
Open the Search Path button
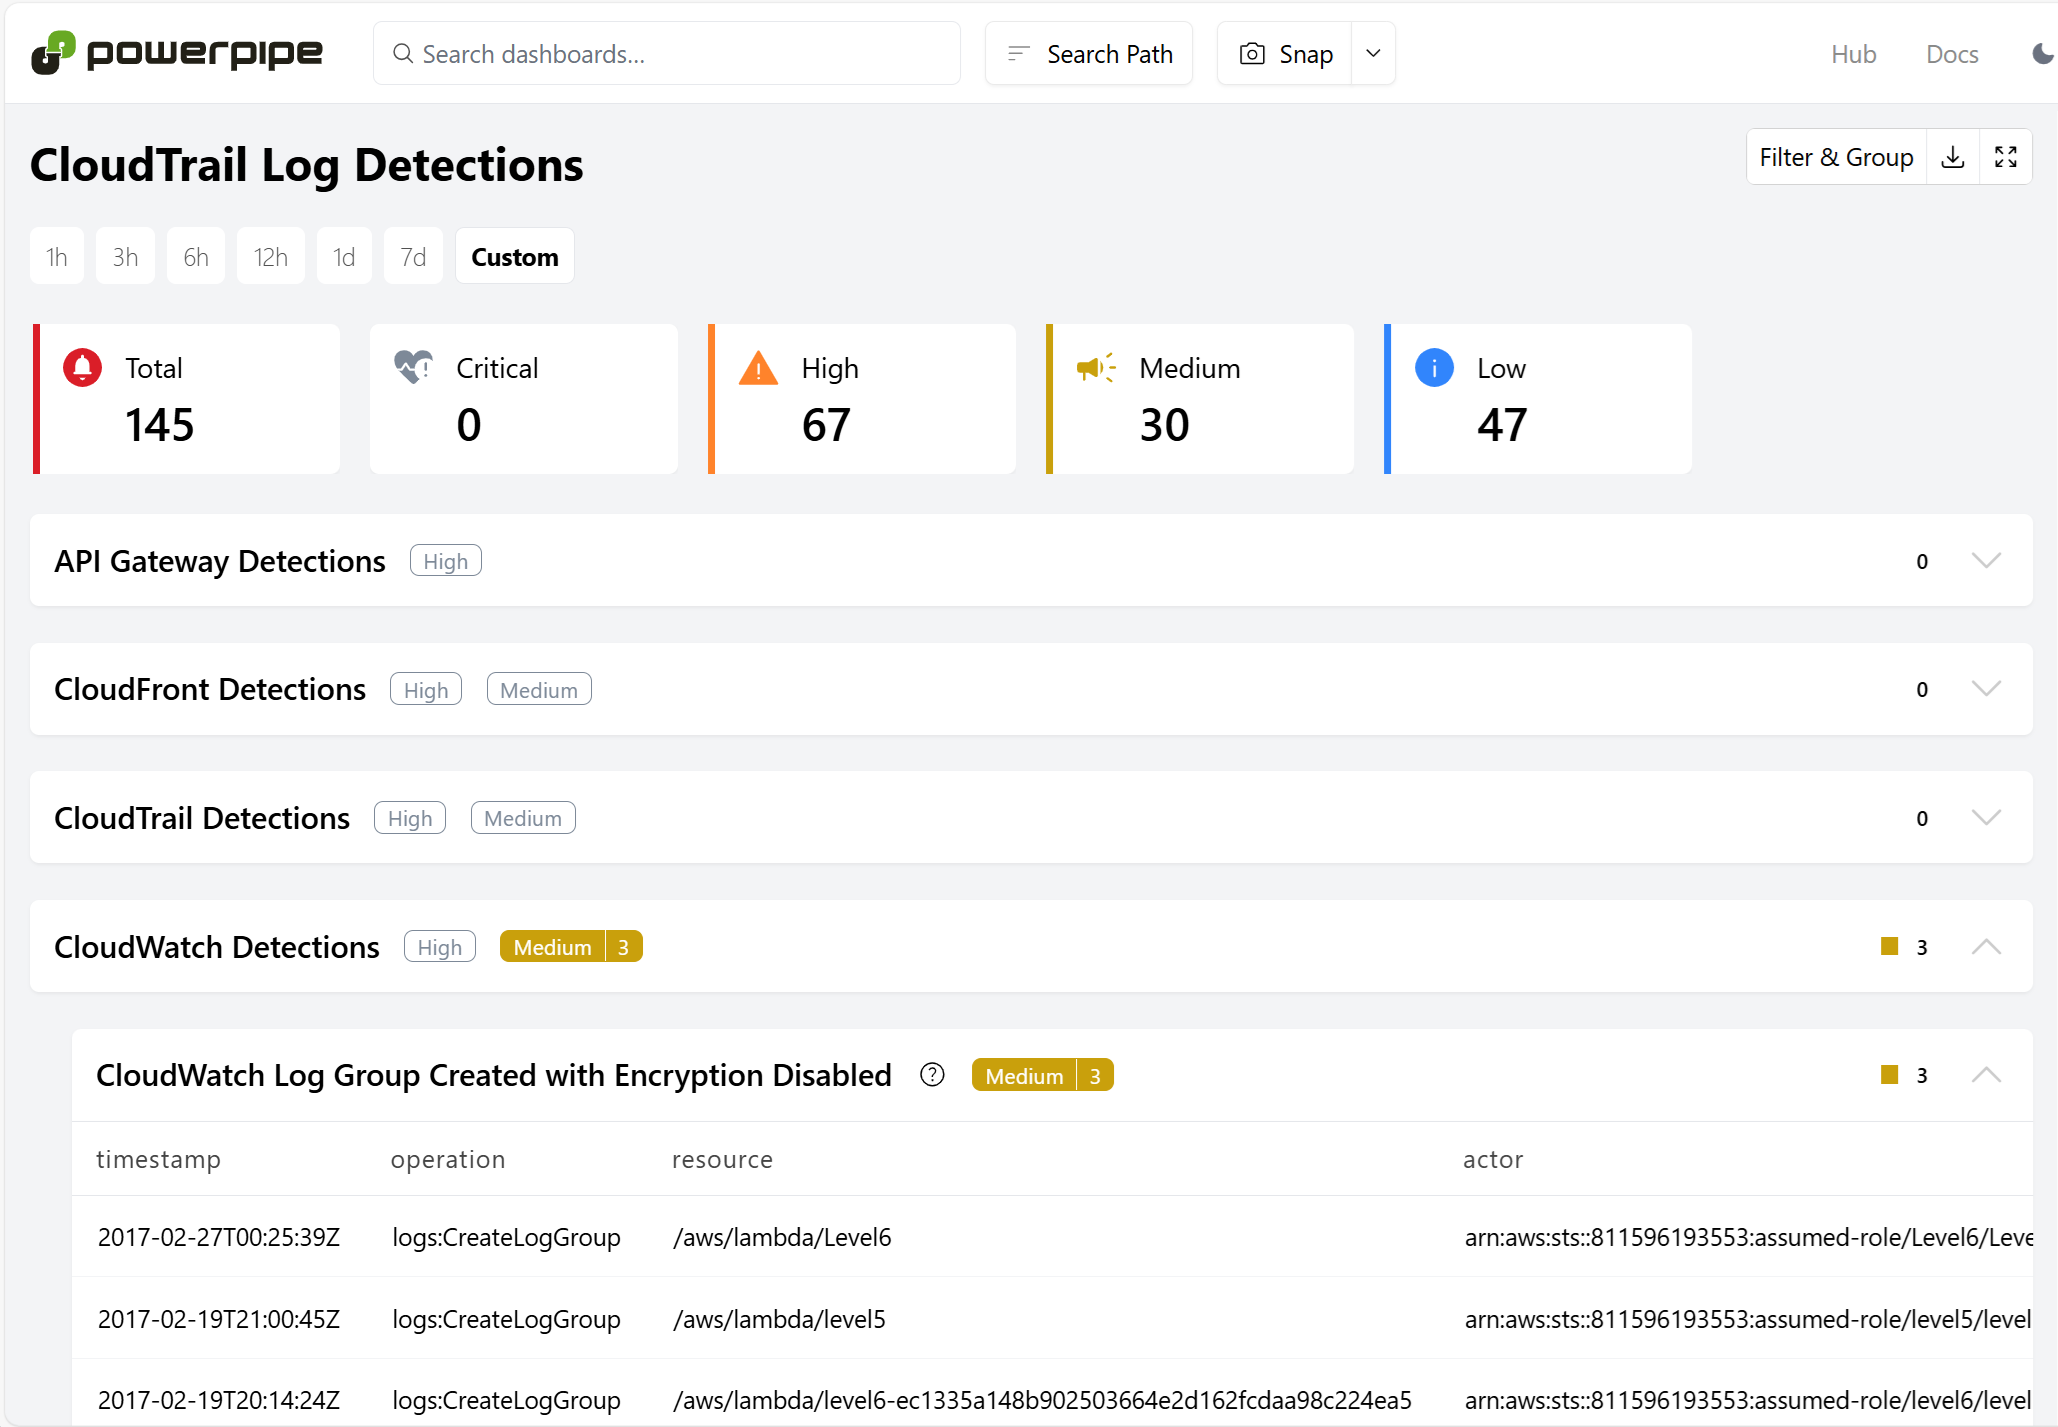1089,53
